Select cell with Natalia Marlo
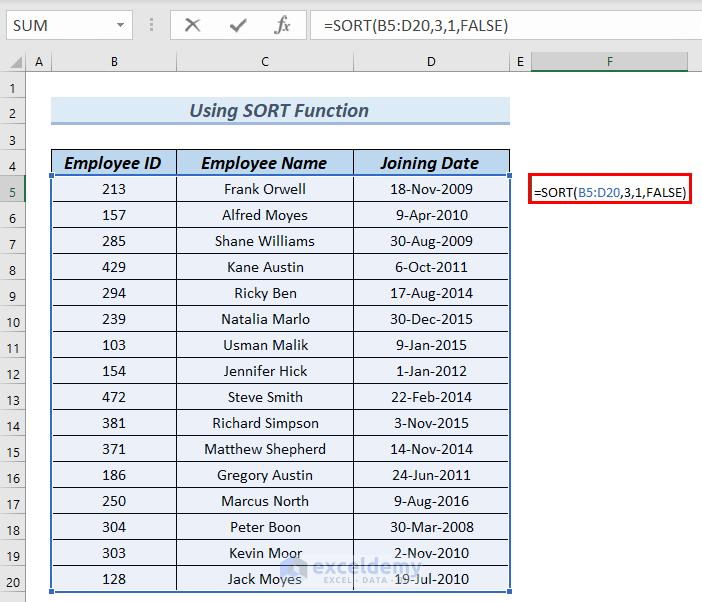702x602 pixels. (x=265, y=319)
